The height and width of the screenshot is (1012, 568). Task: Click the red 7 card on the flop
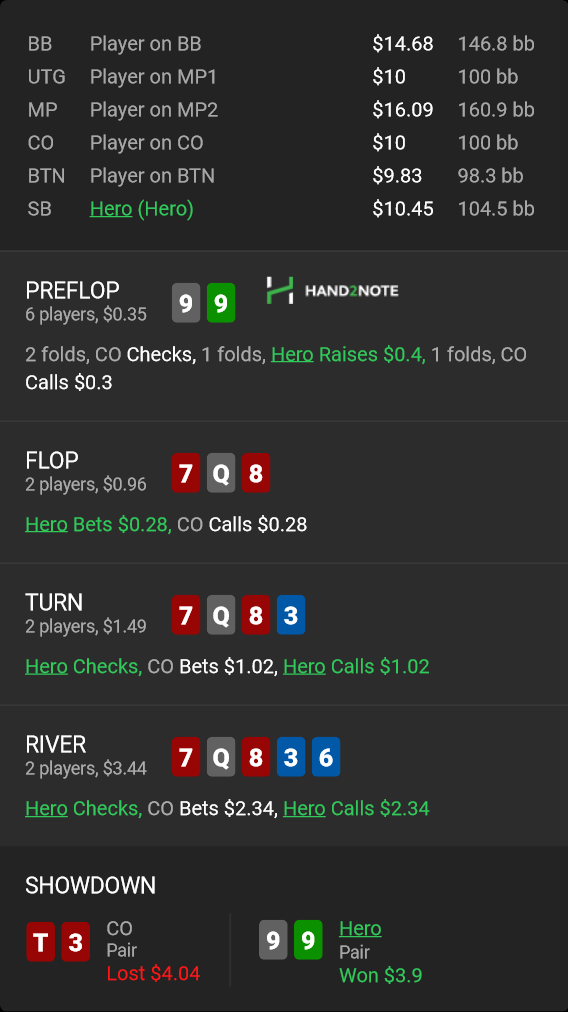[x=186, y=473]
